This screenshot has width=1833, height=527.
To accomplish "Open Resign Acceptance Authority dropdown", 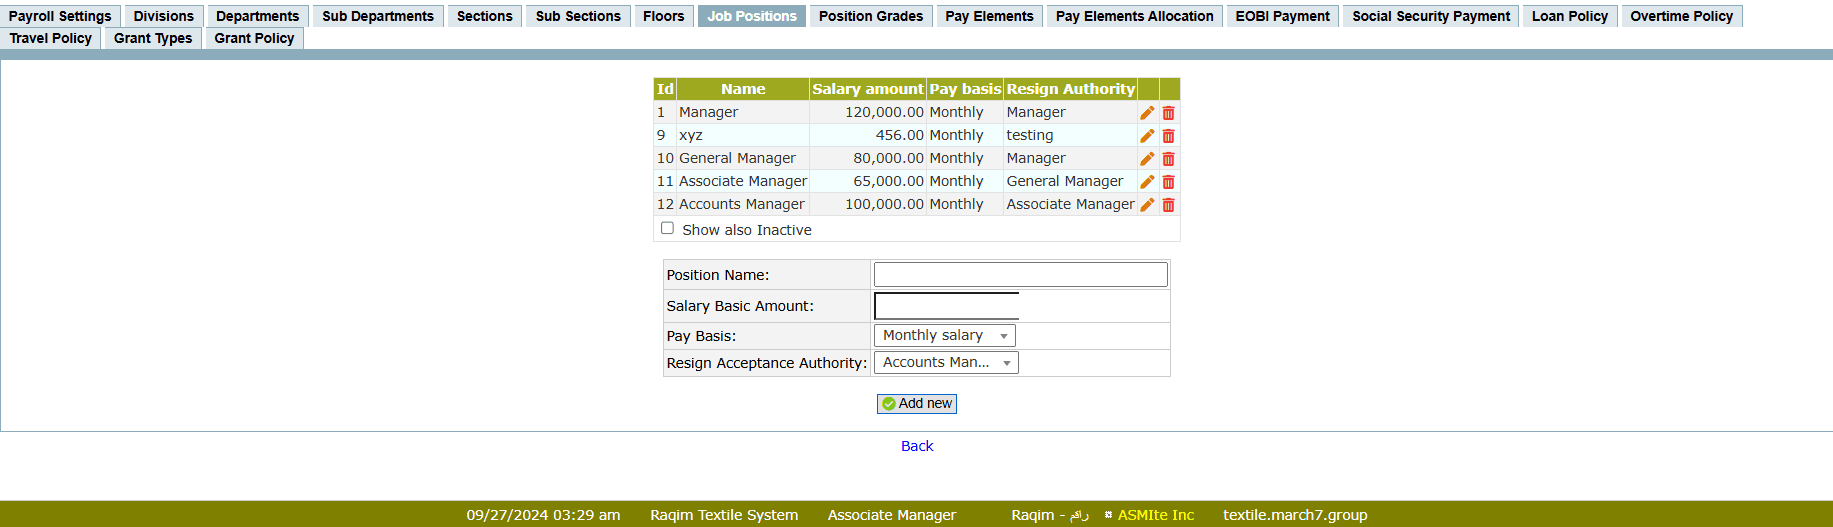I will point(946,363).
